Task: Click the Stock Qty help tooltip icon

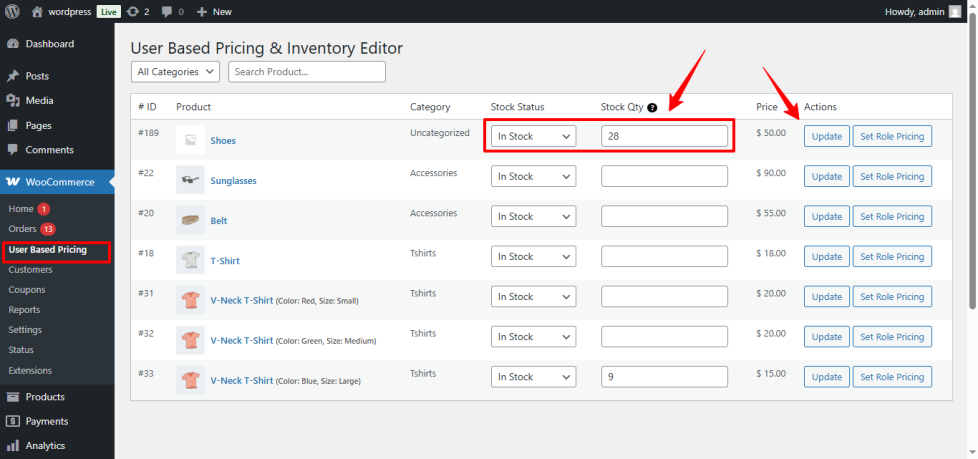Action: coord(652,107)
